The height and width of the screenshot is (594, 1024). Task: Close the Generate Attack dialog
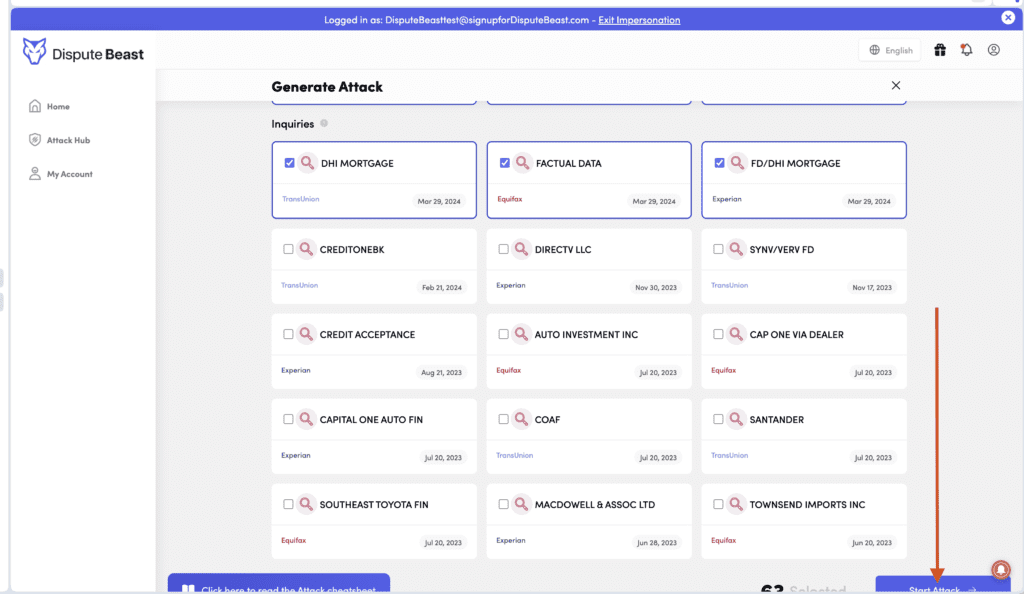(896, 86)
